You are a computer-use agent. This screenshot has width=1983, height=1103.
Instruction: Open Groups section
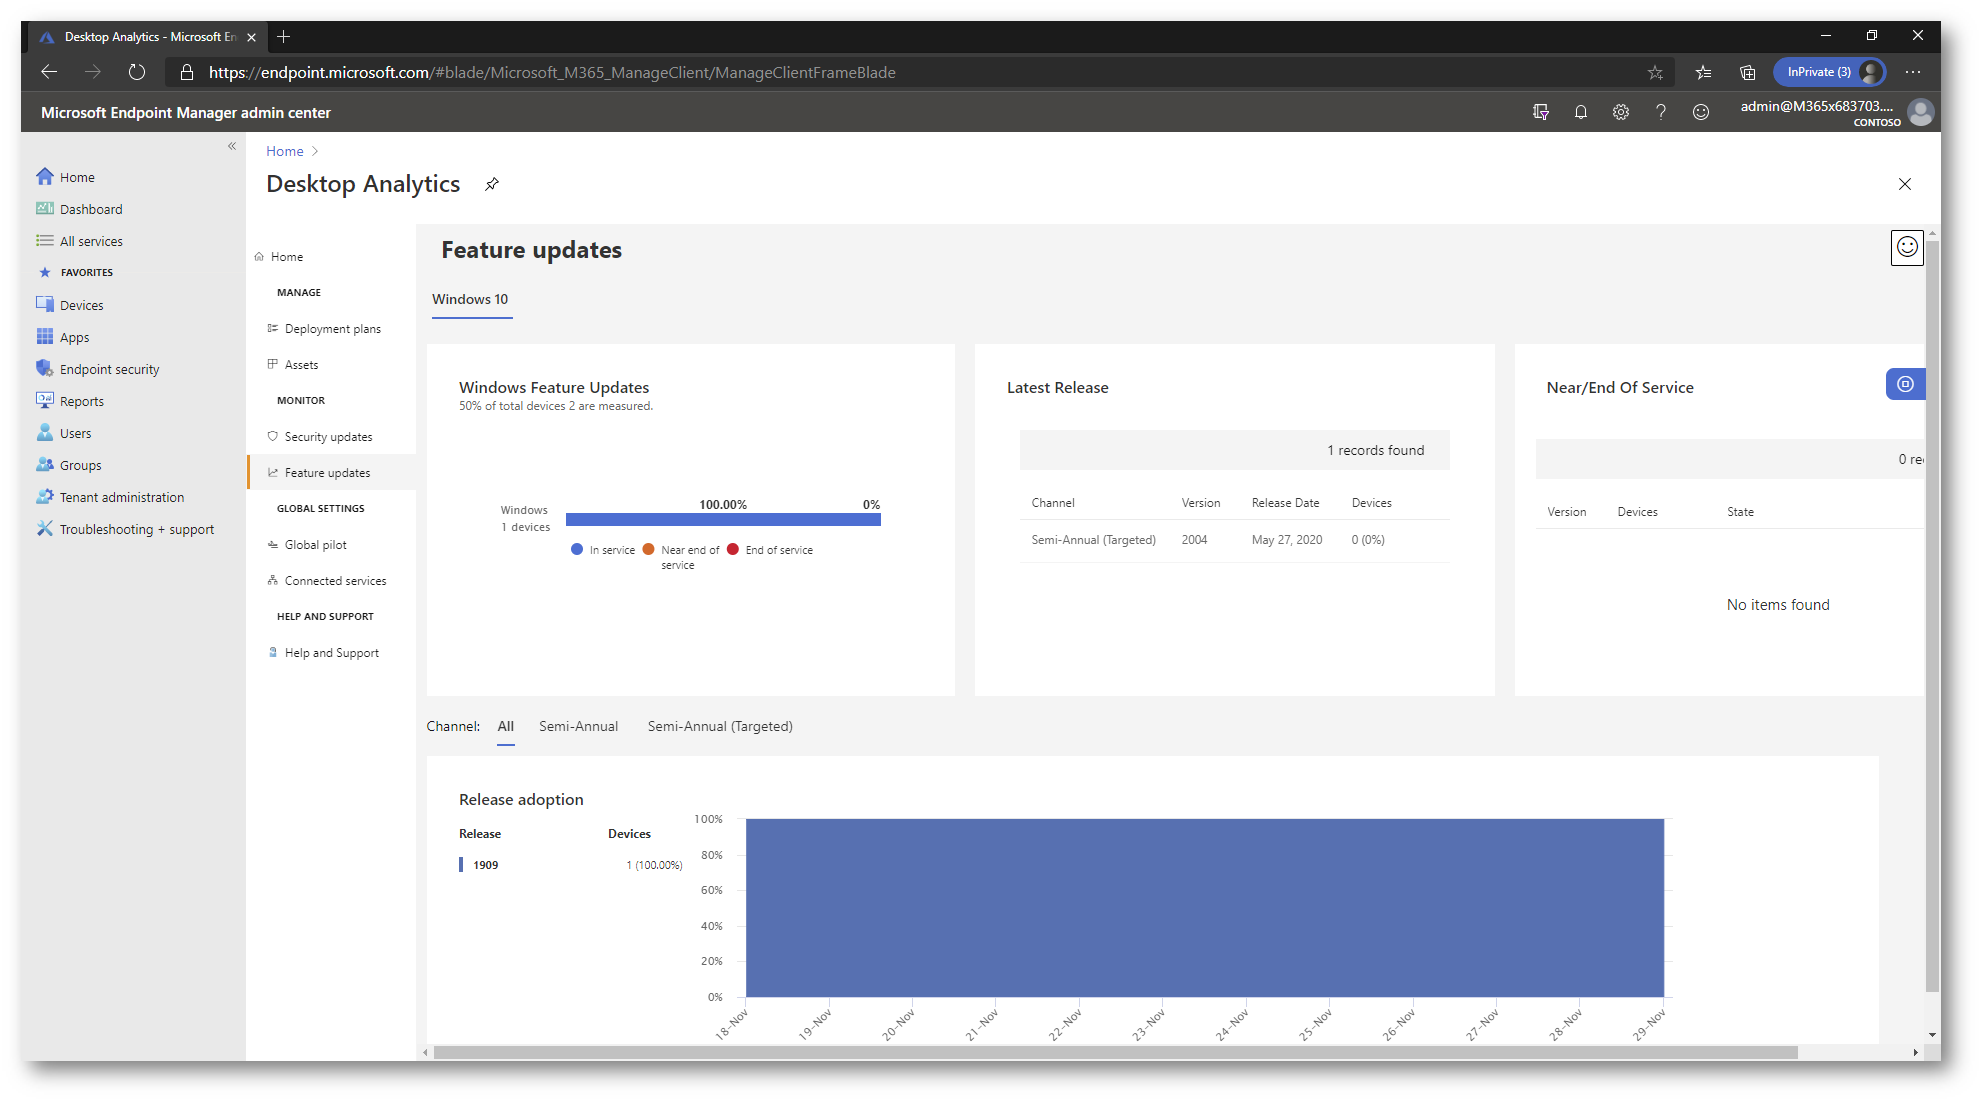click(80, 465)
